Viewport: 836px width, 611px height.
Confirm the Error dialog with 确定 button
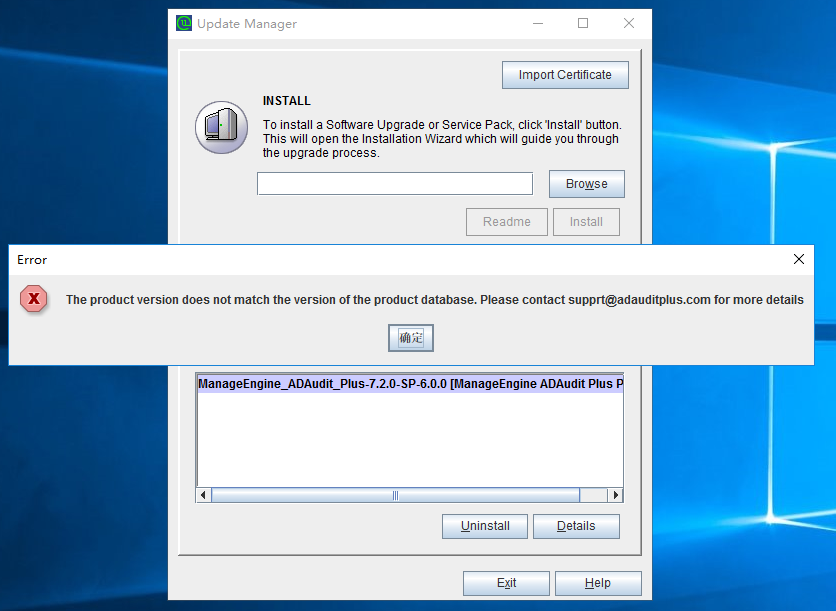click(x=411, y=337)
